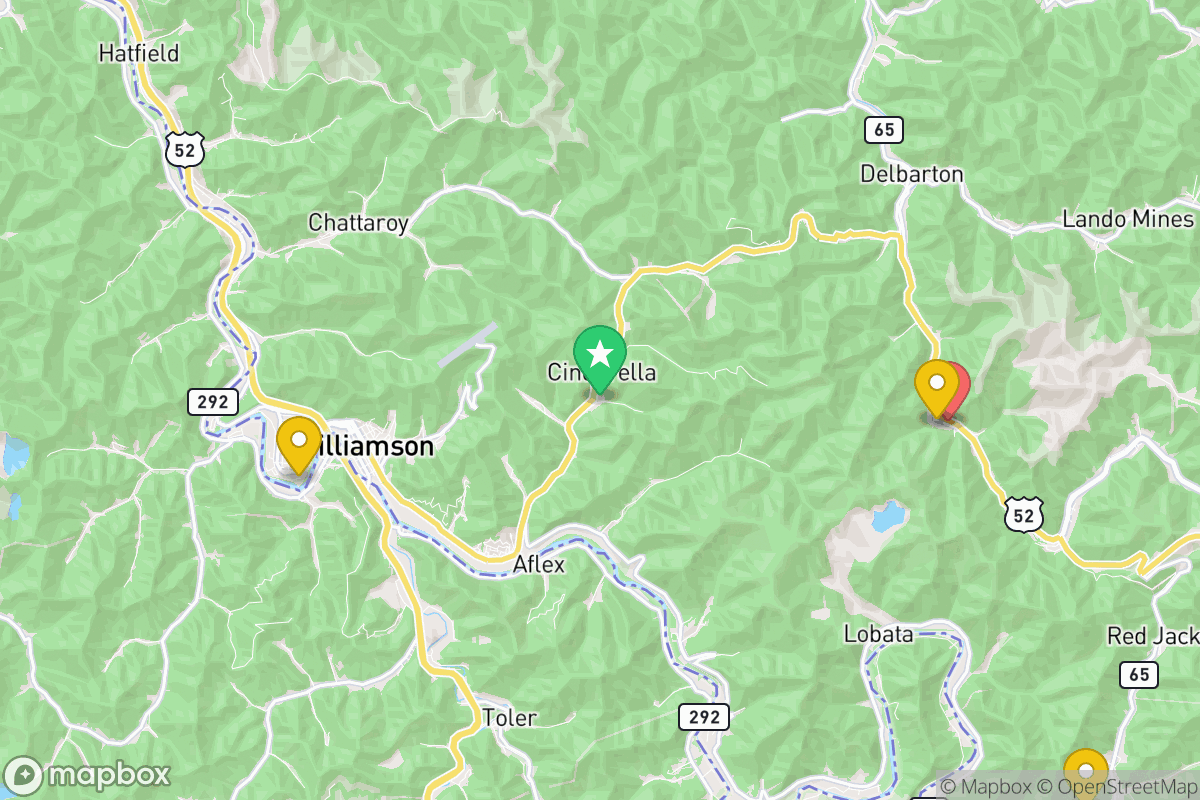Viewport: 1200px width, 800px height.
Task: Click the Delbarton town label
Action: (912, 174)
